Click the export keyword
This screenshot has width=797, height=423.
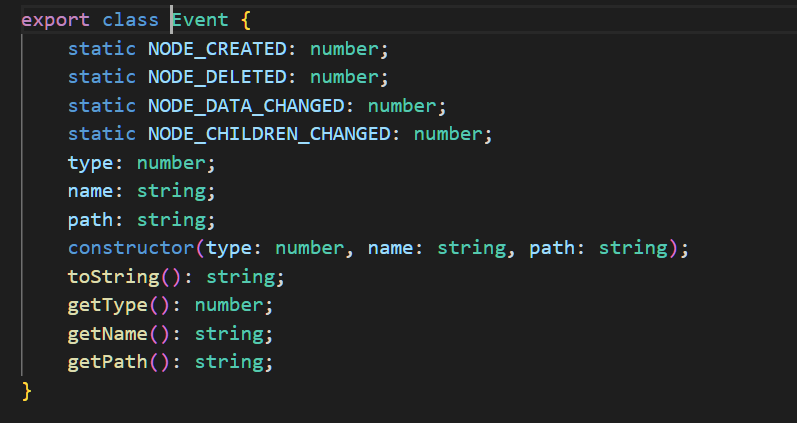pos(55,21)
